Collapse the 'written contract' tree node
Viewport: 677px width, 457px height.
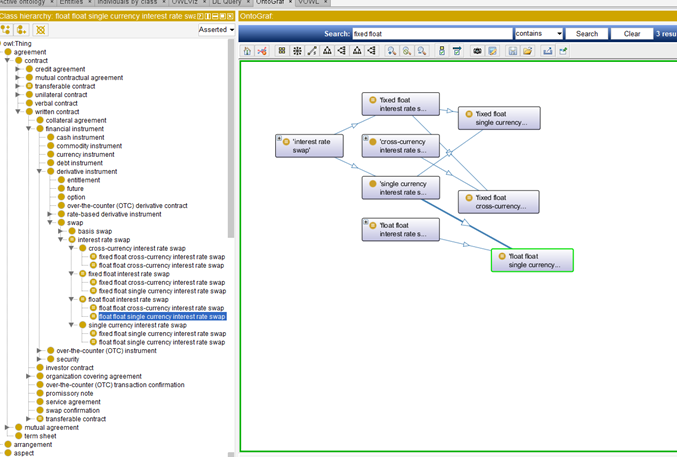point(18,112)
